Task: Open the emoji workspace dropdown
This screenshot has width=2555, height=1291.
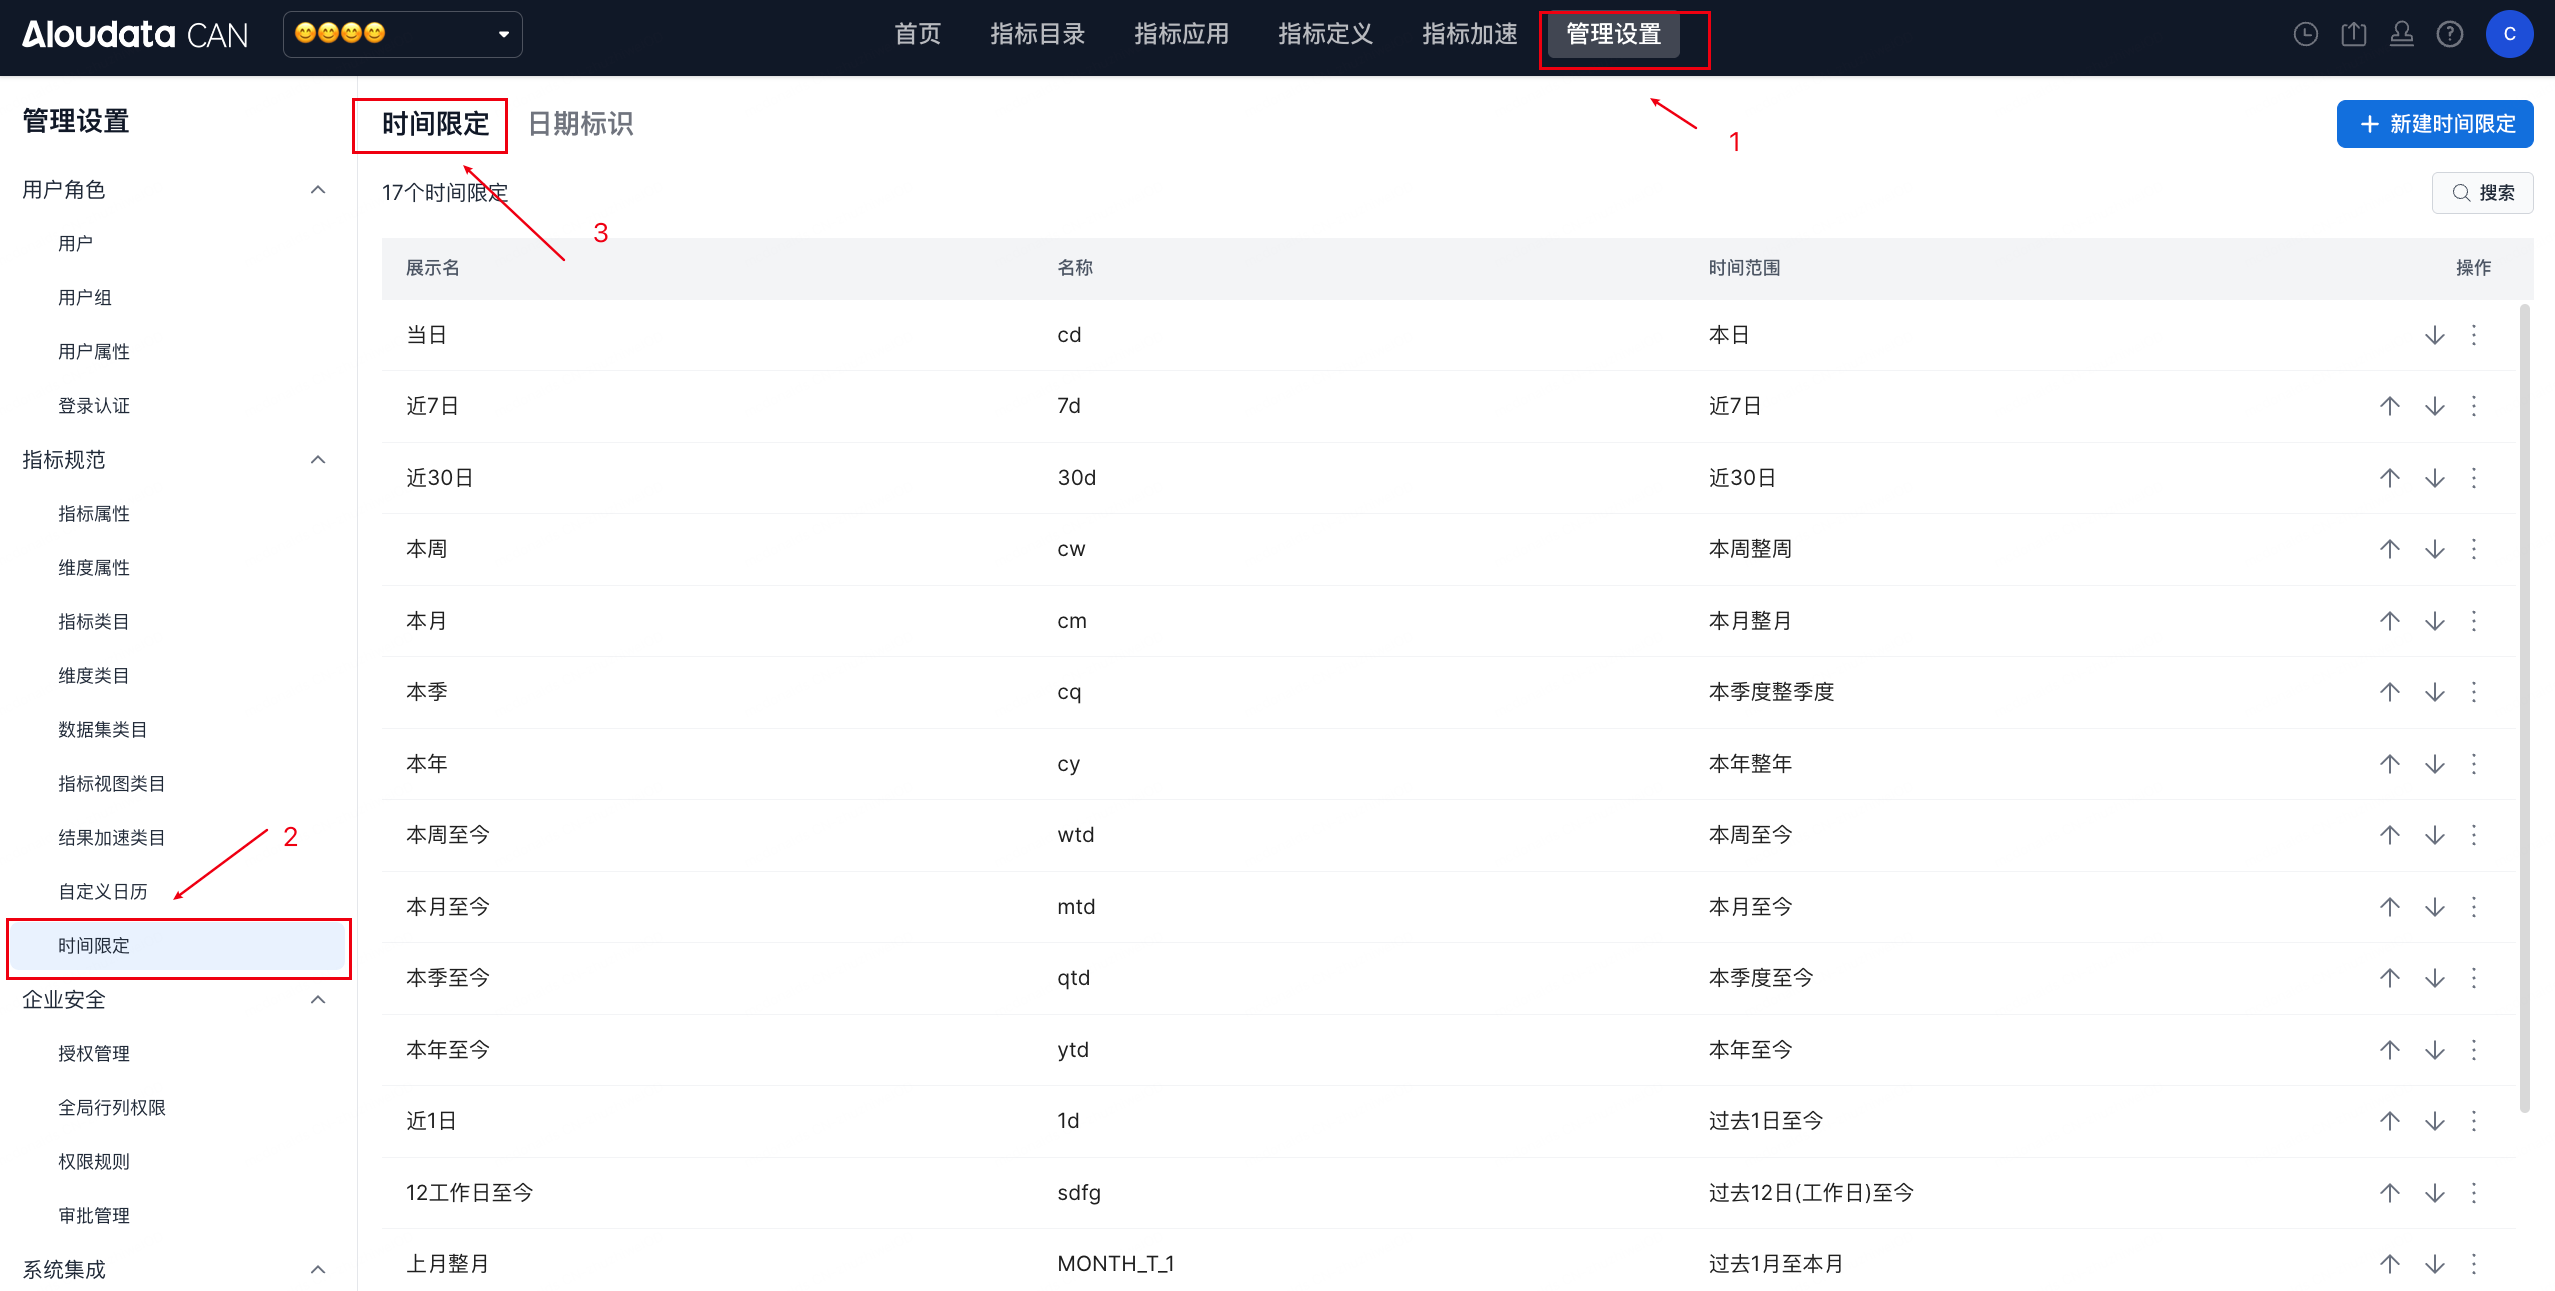Action: pyautogui.click(x=402, y=35)
